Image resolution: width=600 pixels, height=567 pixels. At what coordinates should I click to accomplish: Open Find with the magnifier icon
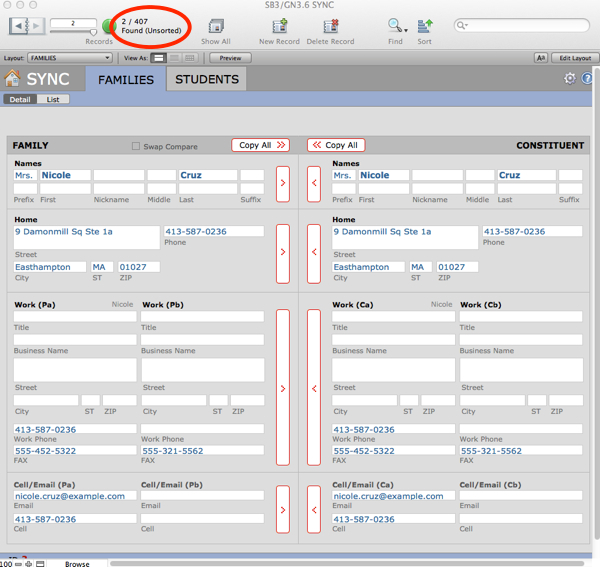(x=395, y=26)
